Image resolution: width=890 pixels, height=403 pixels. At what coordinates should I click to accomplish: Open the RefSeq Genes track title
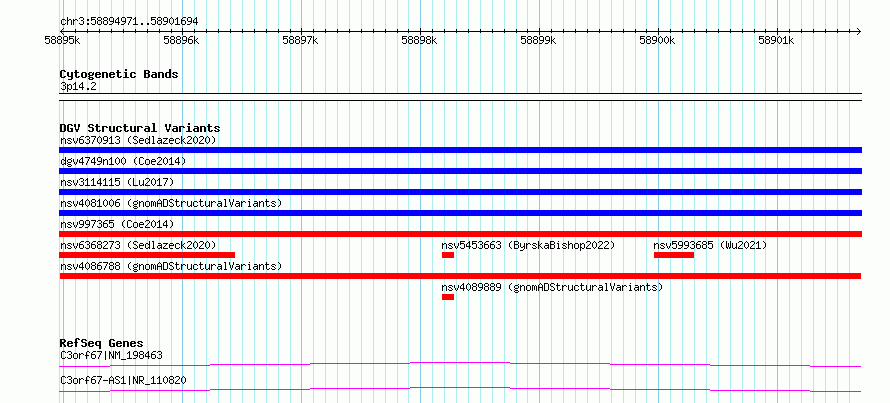101,343
